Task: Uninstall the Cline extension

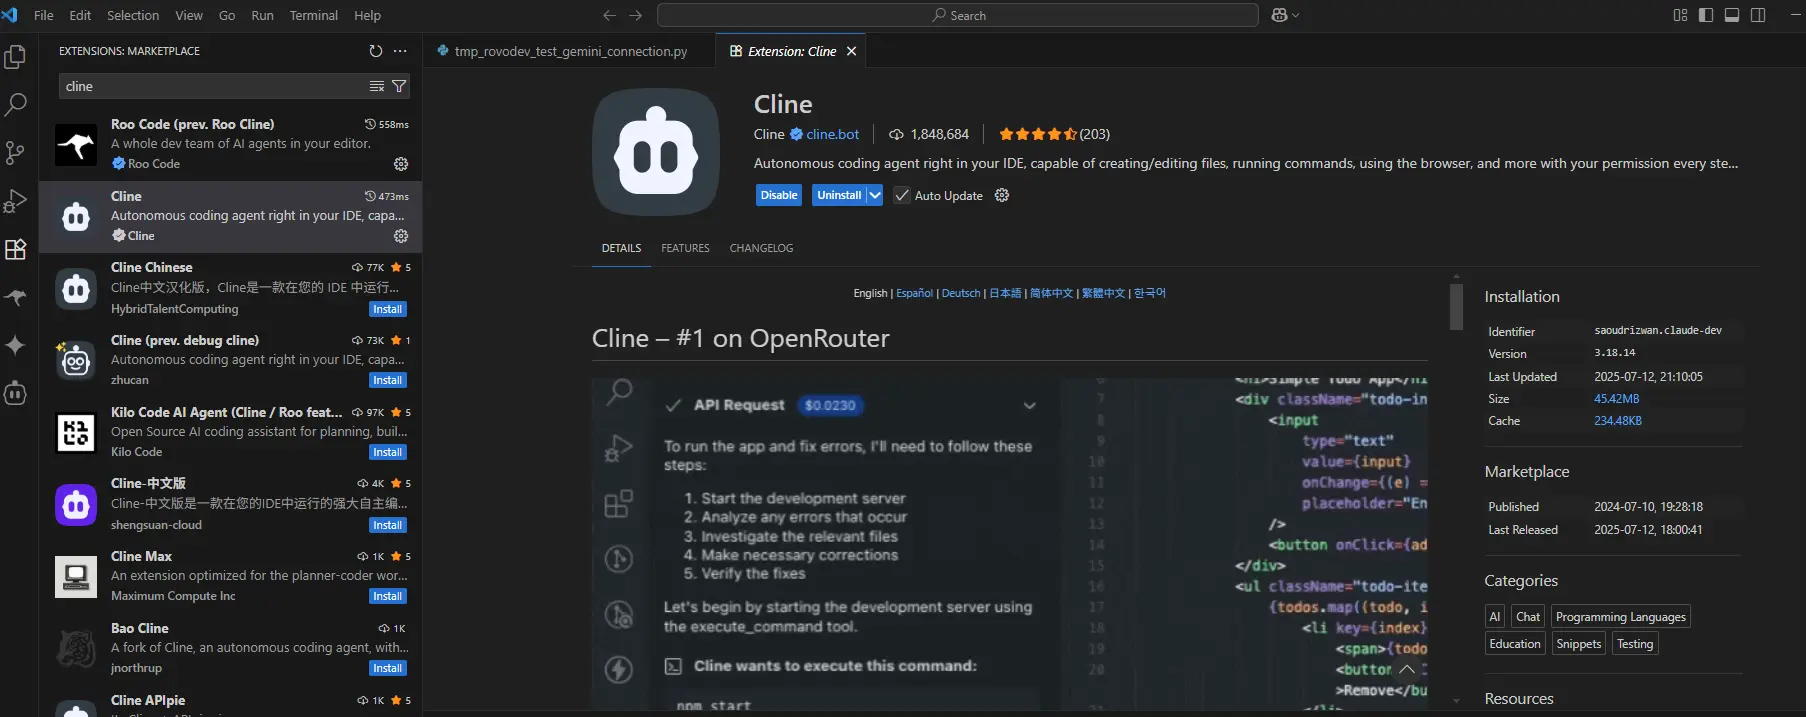Action: click(x=839, y=196)
